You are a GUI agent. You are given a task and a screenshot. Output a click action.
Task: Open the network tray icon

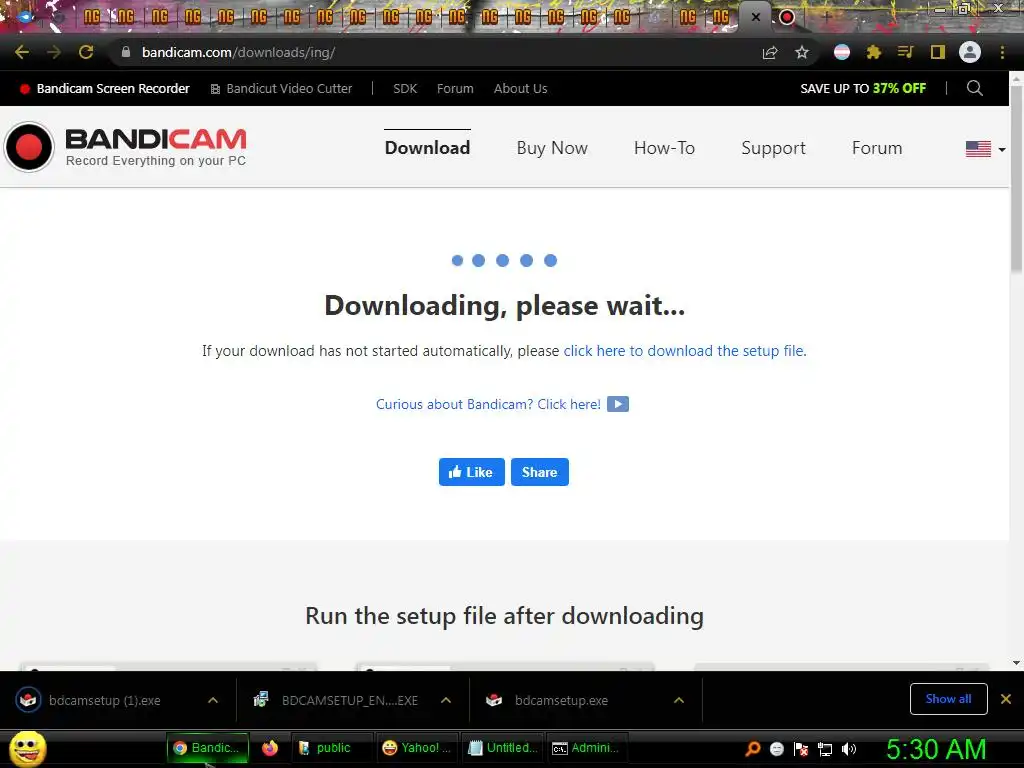click(825, 749)
